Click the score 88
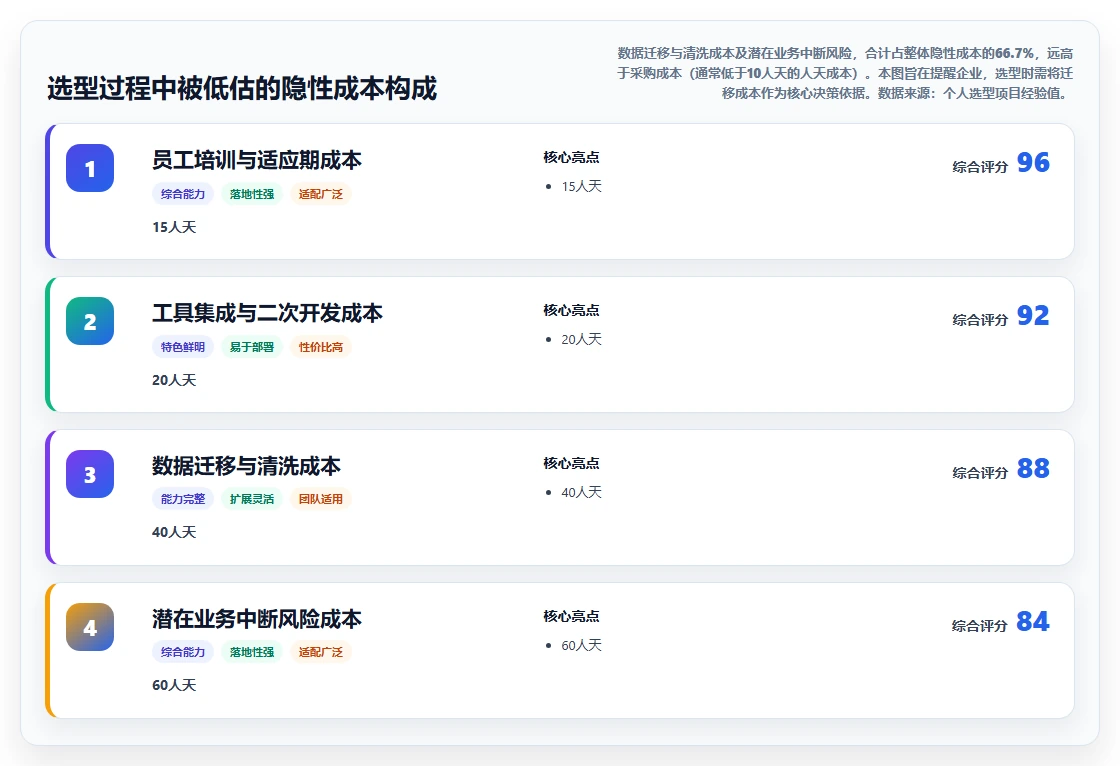This screenshot has width=1120, height=766. point(1033,468)
